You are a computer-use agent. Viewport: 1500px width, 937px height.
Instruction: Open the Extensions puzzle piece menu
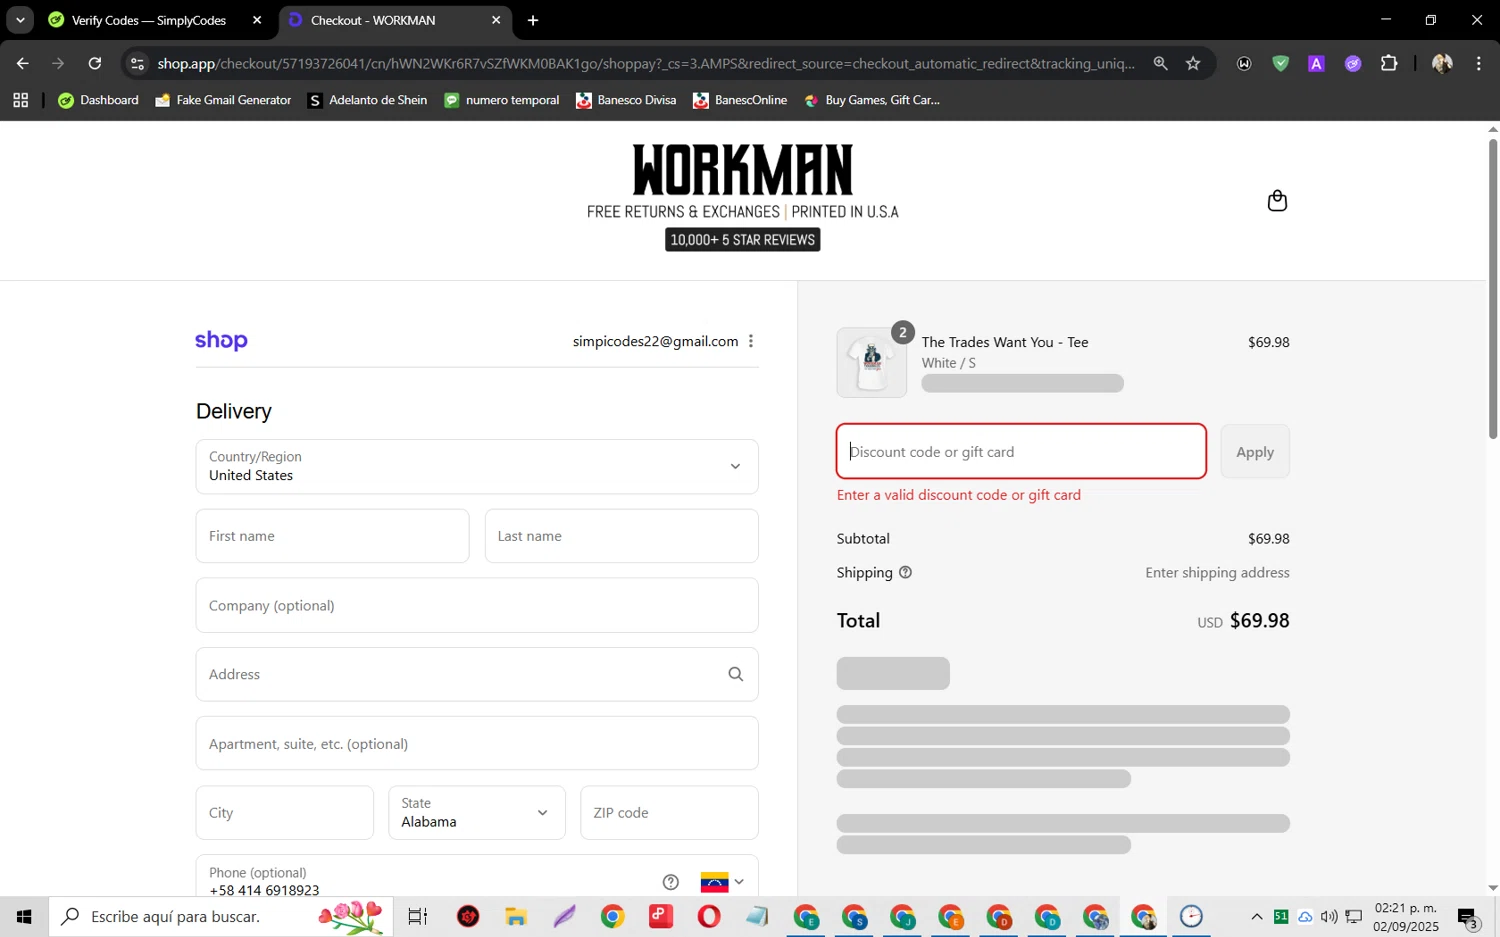pos(1389,63)
